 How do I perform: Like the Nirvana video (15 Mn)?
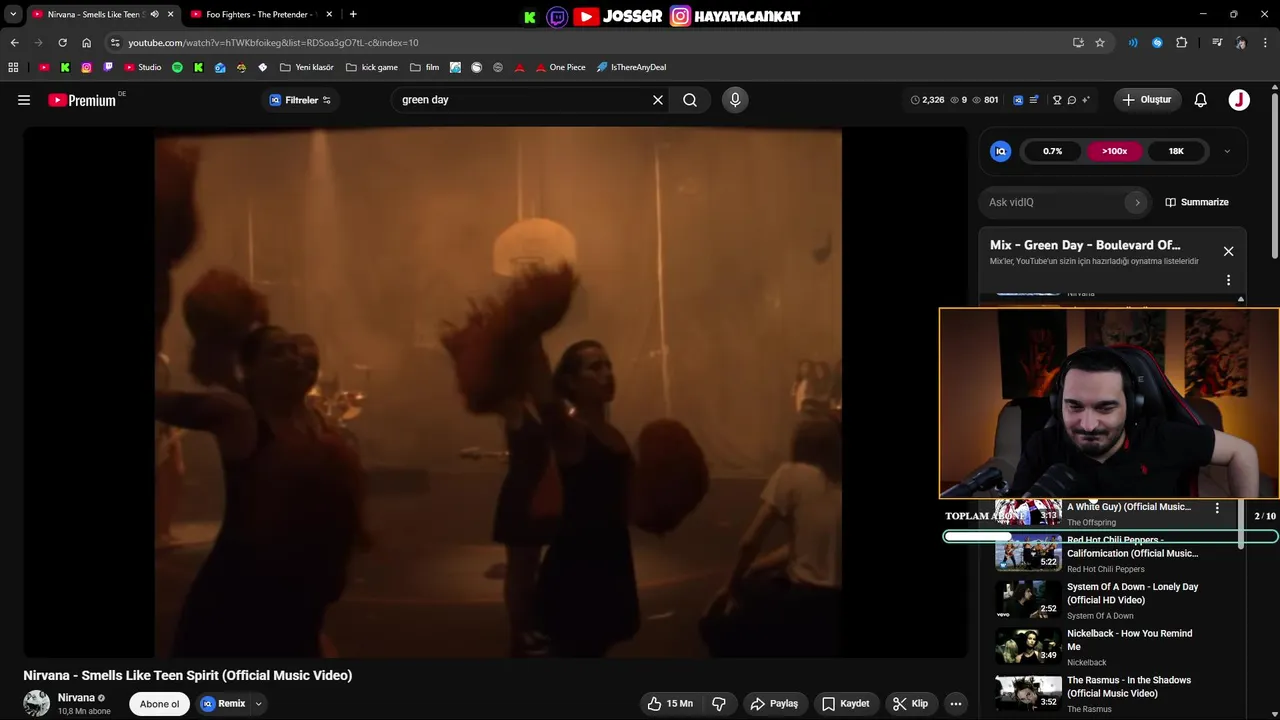[670, 704]
